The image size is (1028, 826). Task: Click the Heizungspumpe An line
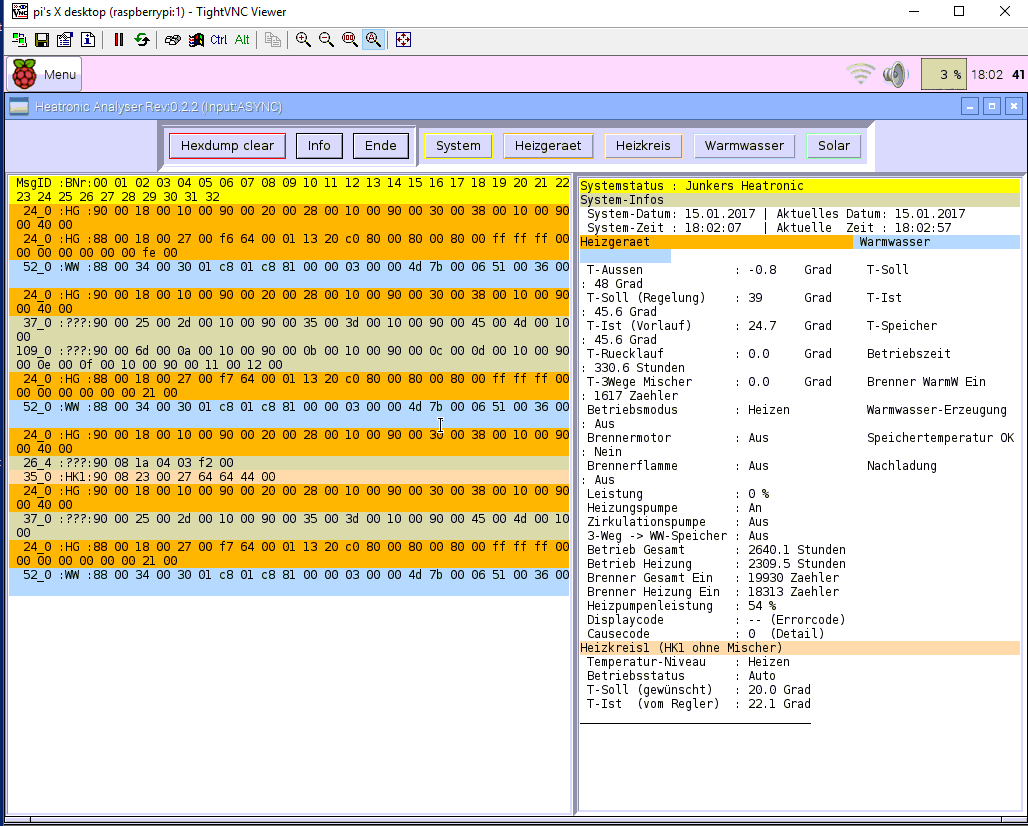(x=674, y=508)
